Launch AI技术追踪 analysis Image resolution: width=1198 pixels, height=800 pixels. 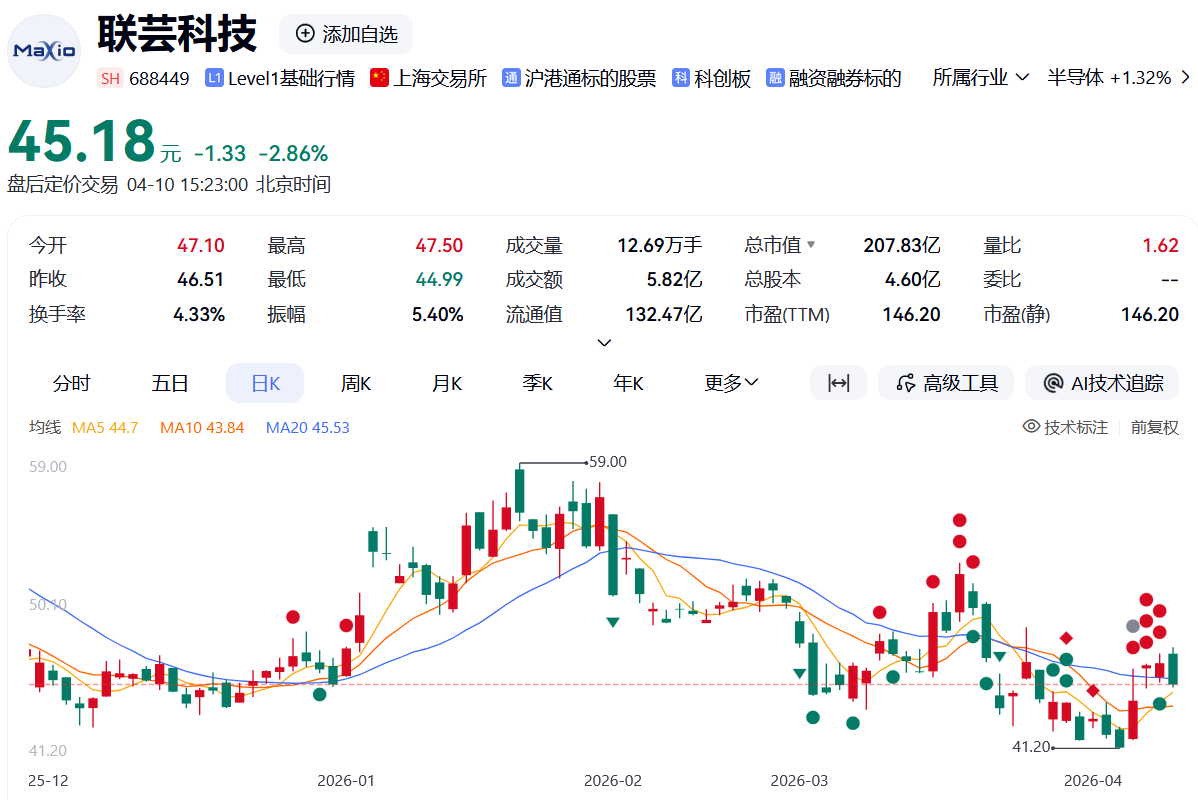click(x=1101, y=382)
